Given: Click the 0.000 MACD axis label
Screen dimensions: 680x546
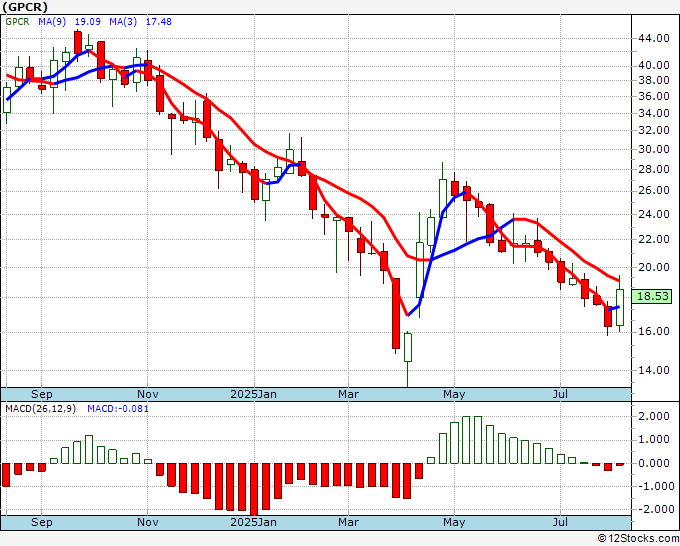Looking at the screenshot, I should click(654, 463).
